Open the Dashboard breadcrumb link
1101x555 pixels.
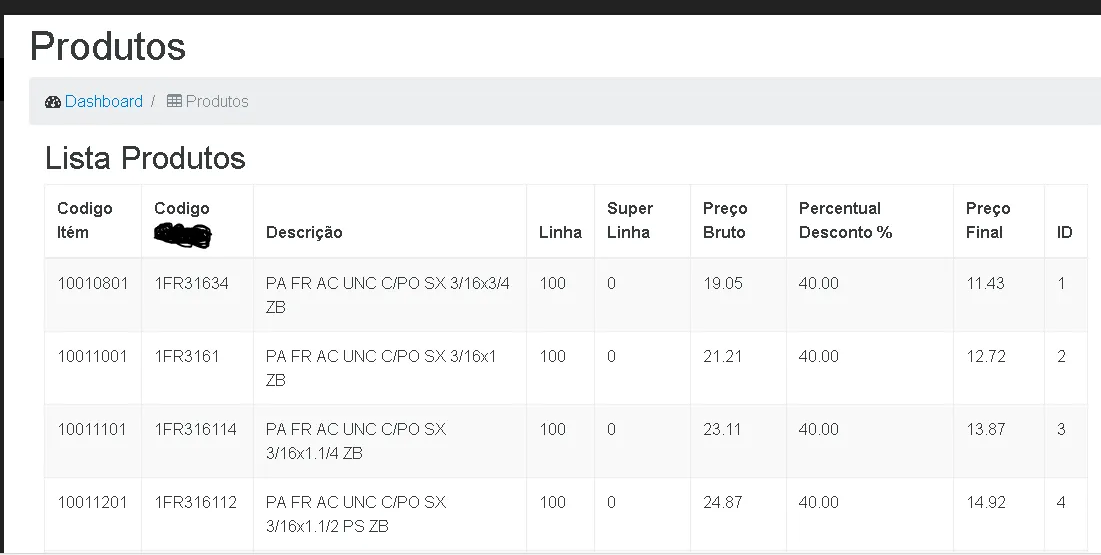tap(103, 101)
